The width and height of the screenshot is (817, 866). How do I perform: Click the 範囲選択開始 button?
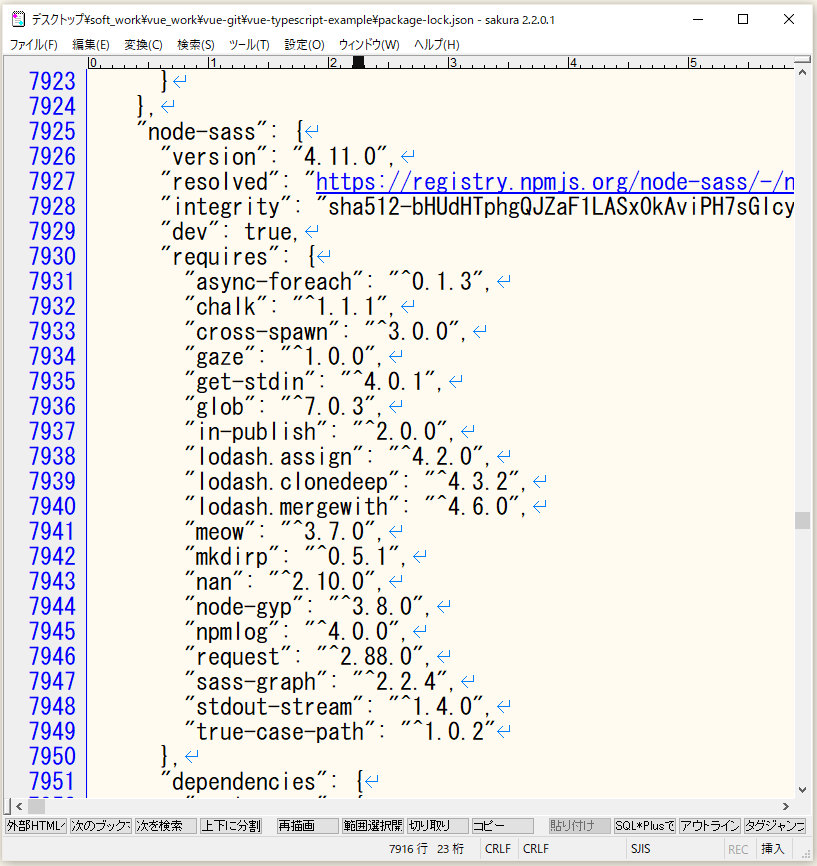click(x=373, y=826)
